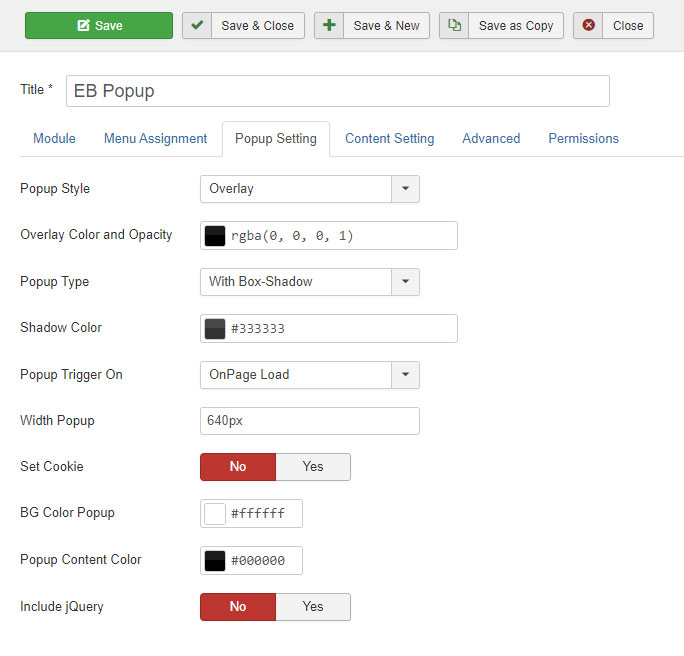This screenshot has height=656, width=684.
Task: Open the Menu Assignment tab
Action: [155, 139]
